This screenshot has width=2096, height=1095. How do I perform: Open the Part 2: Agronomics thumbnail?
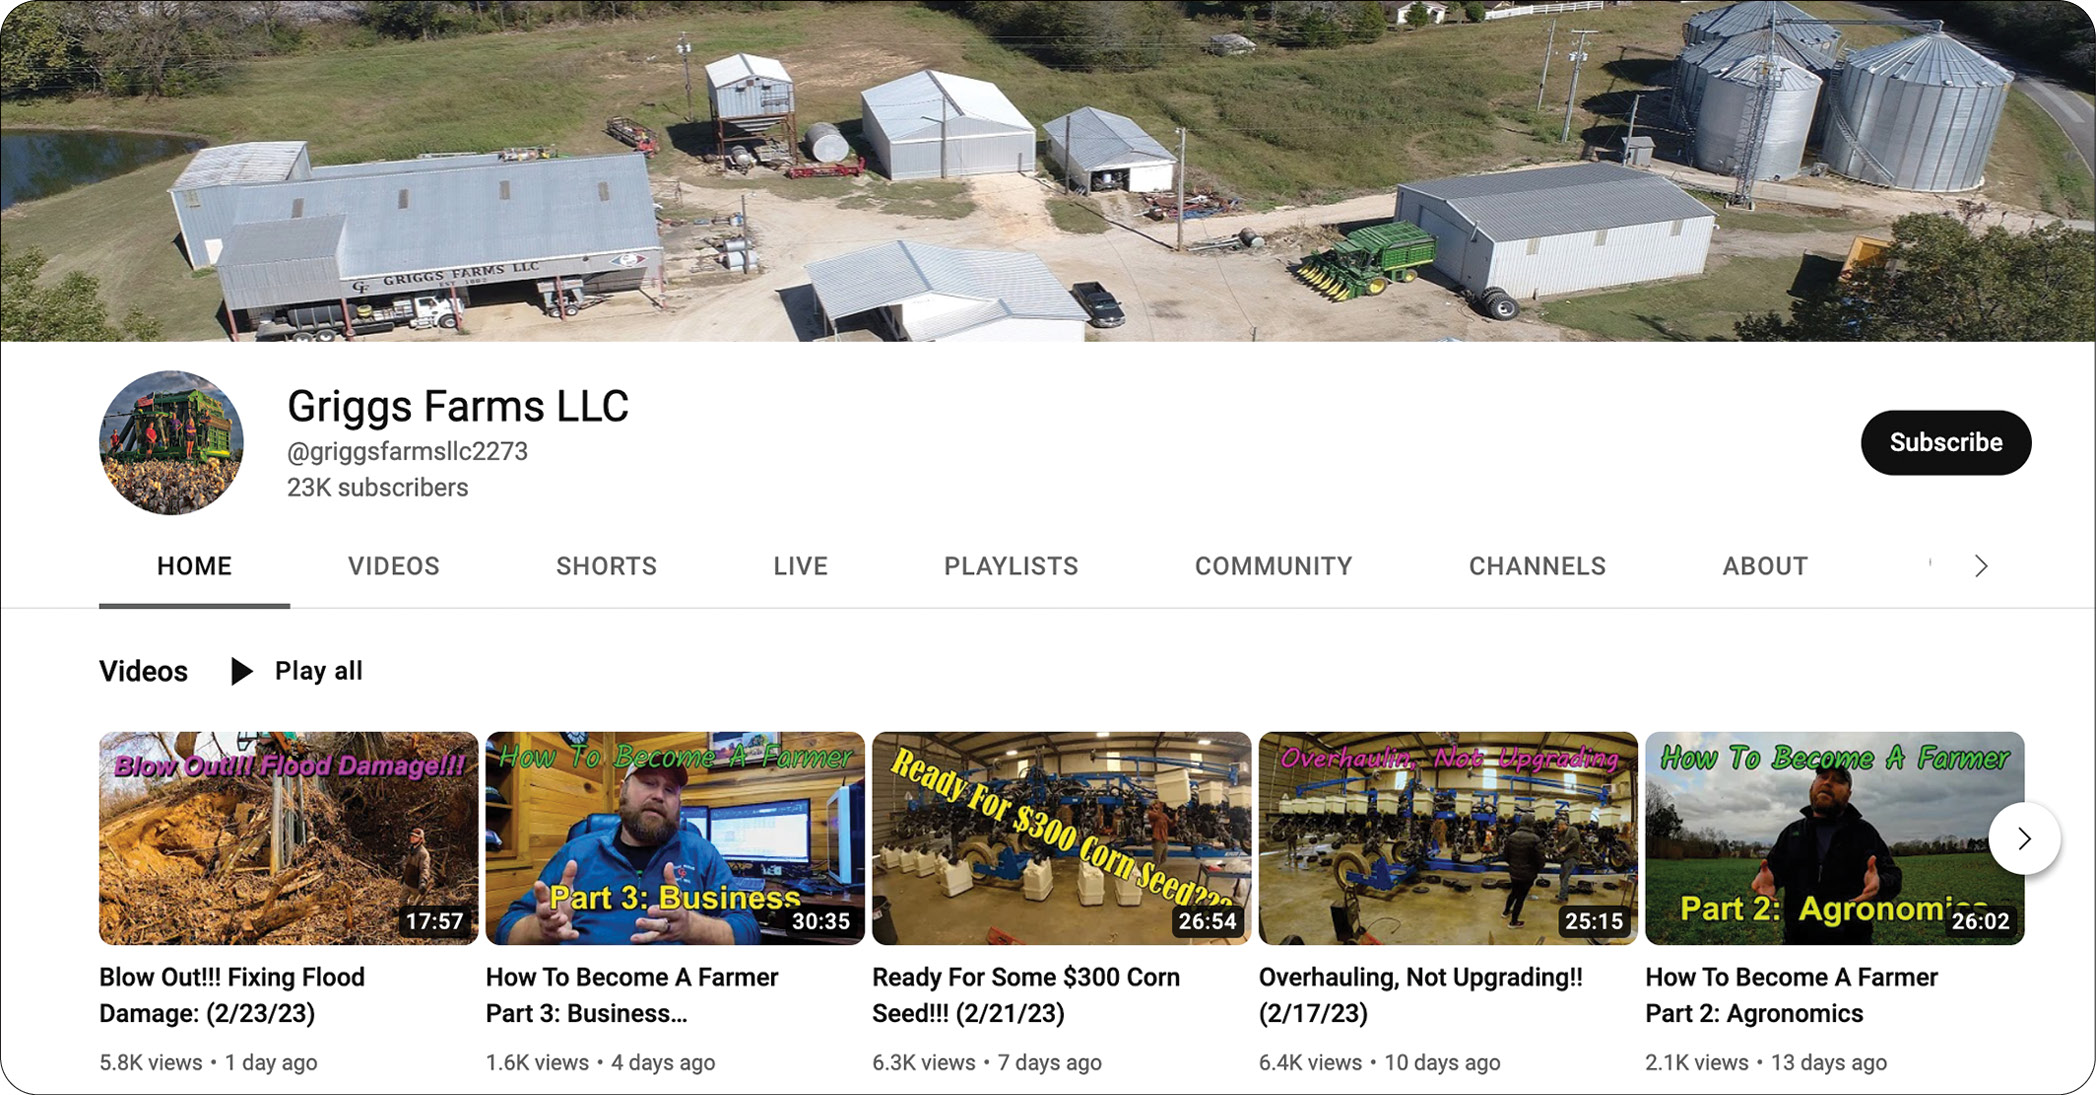point(1835,838)
